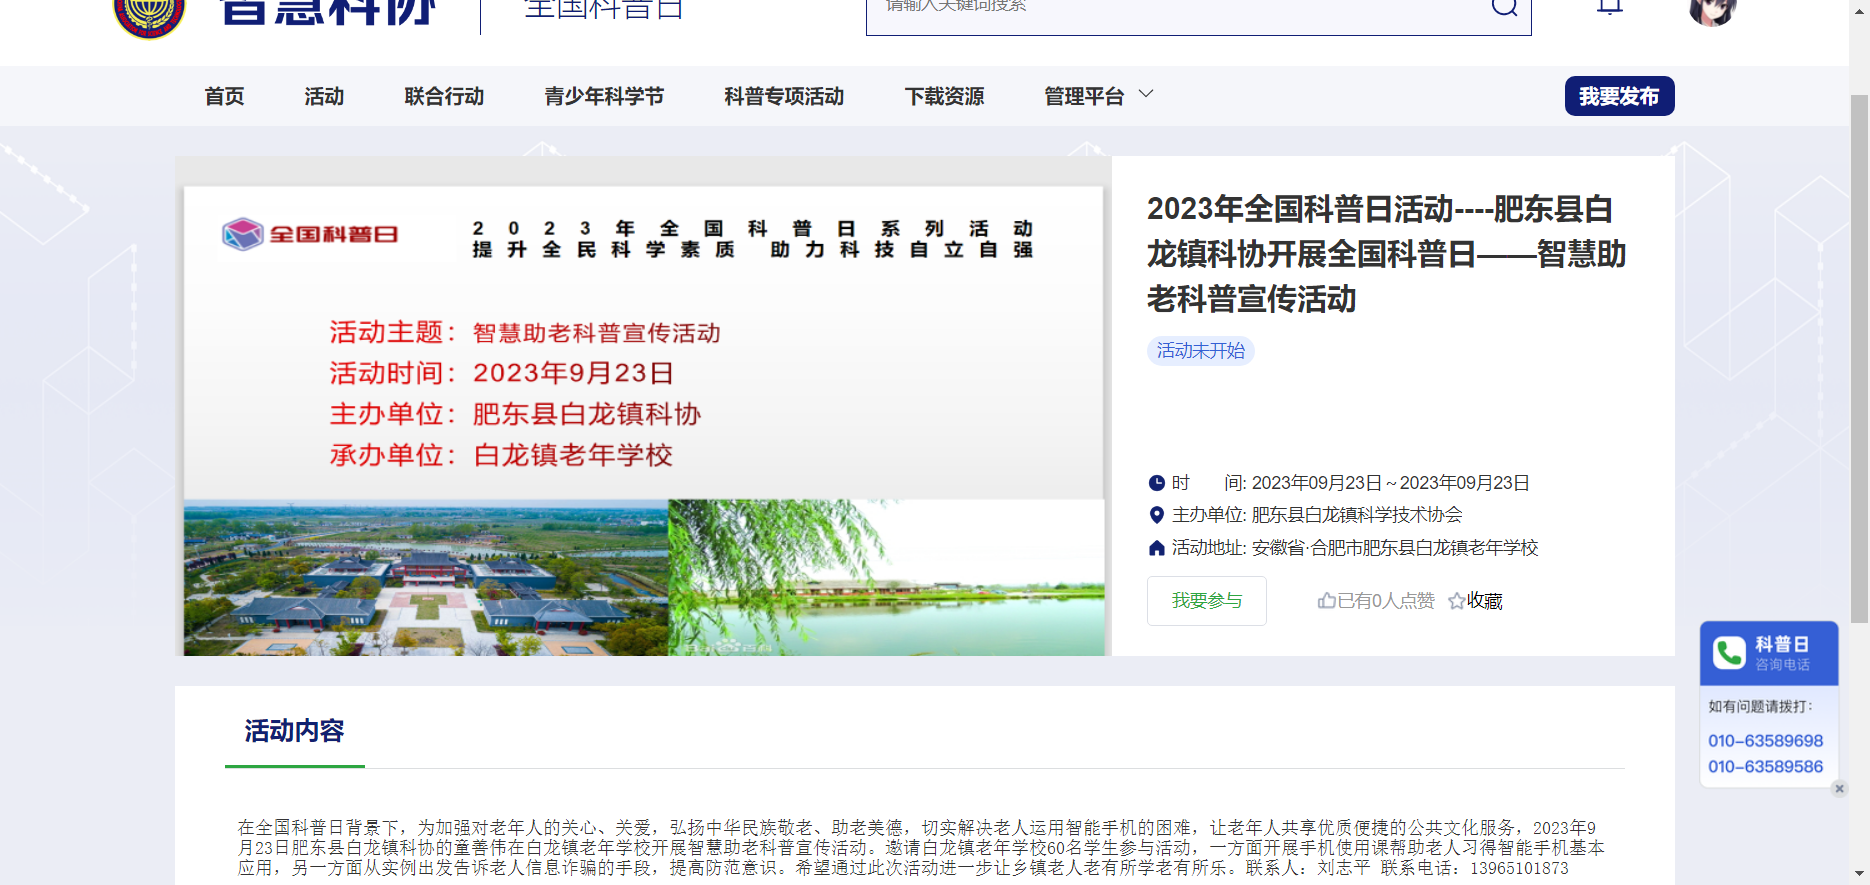Click the clock icon beside event time
Screen dimensions: 1870x885
(1157, 483)
